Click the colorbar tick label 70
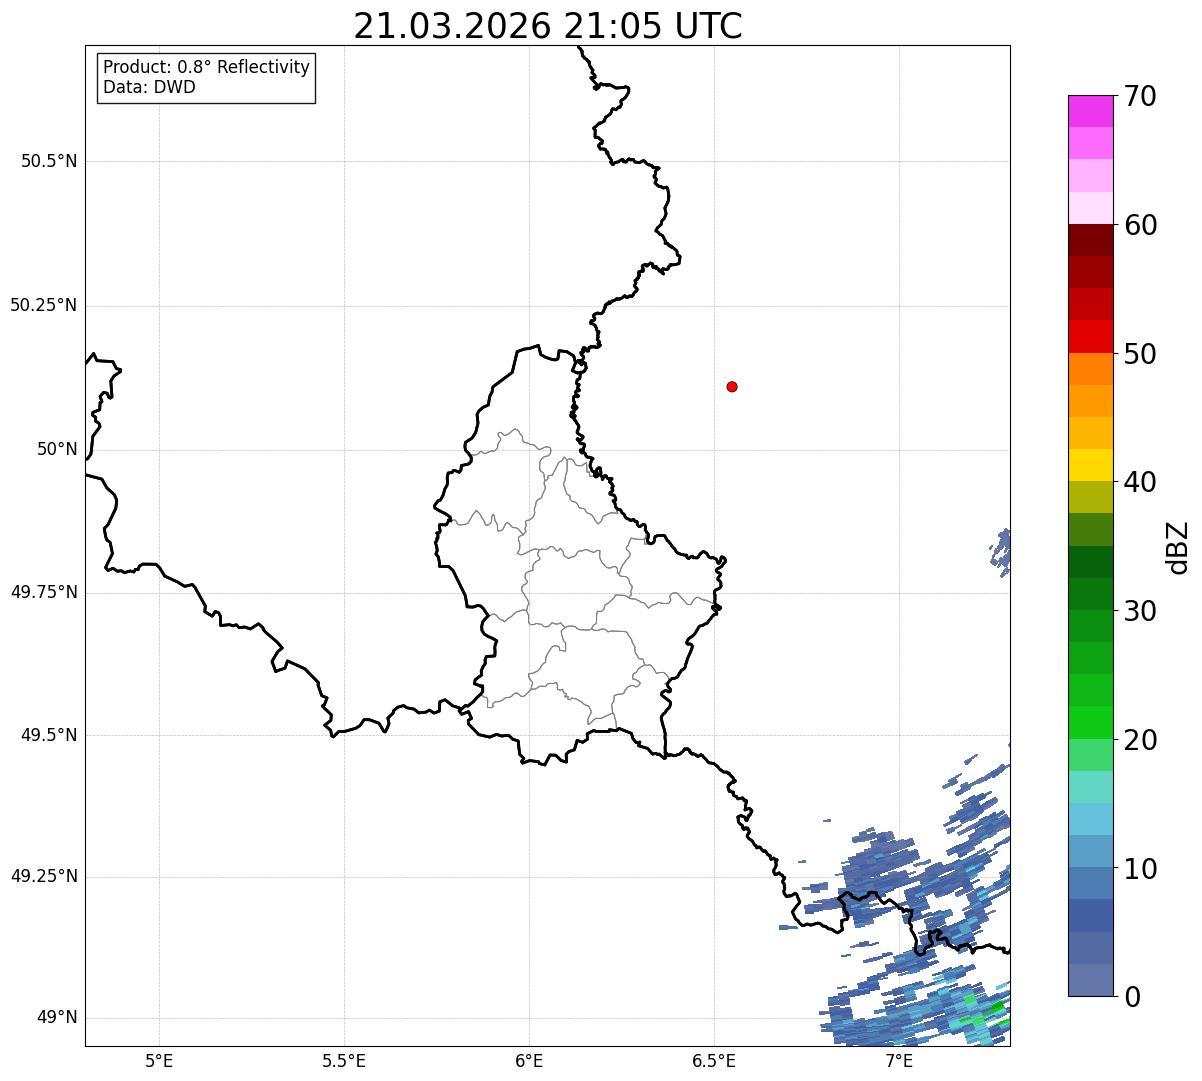The height and width of the screenshot is (1081, 1202). 1140,96
